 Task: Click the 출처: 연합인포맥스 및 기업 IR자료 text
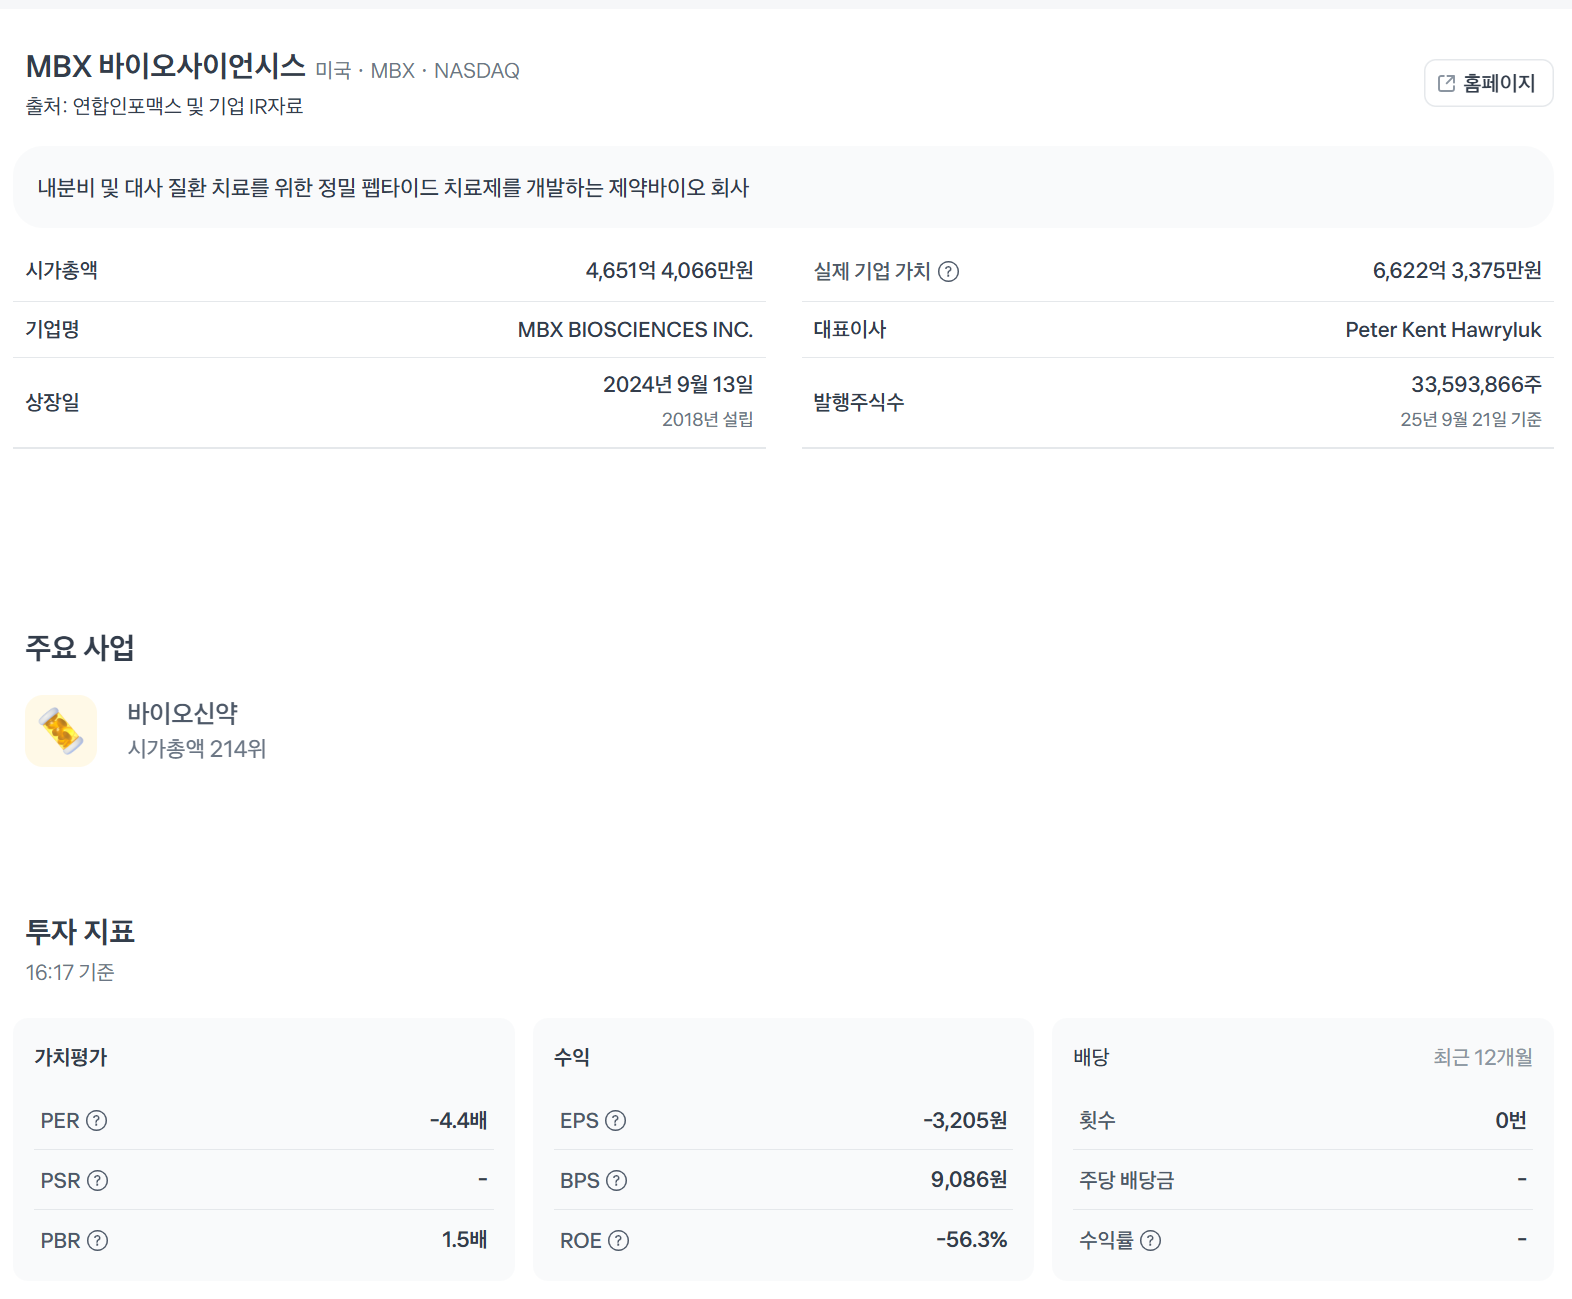point(164,106)
